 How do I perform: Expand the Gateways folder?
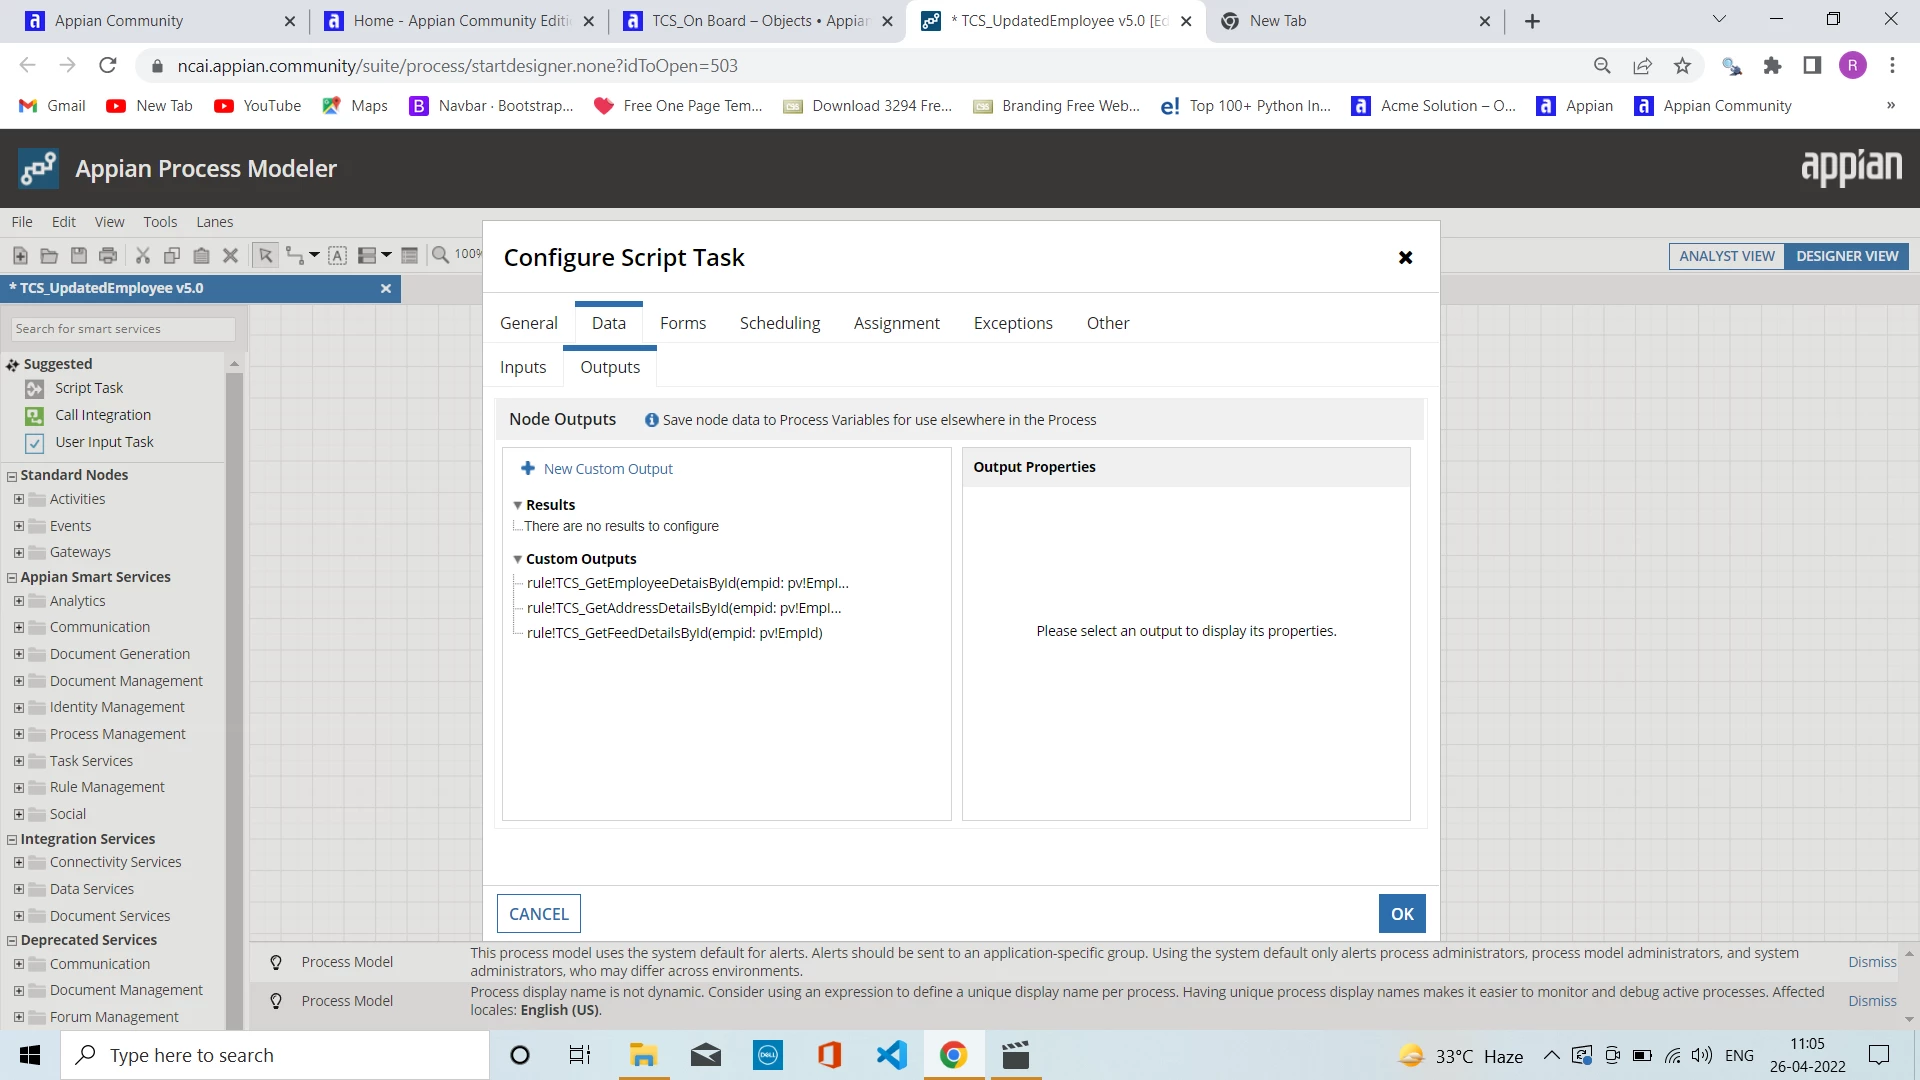pyautogui.click(x=19, y=552)
